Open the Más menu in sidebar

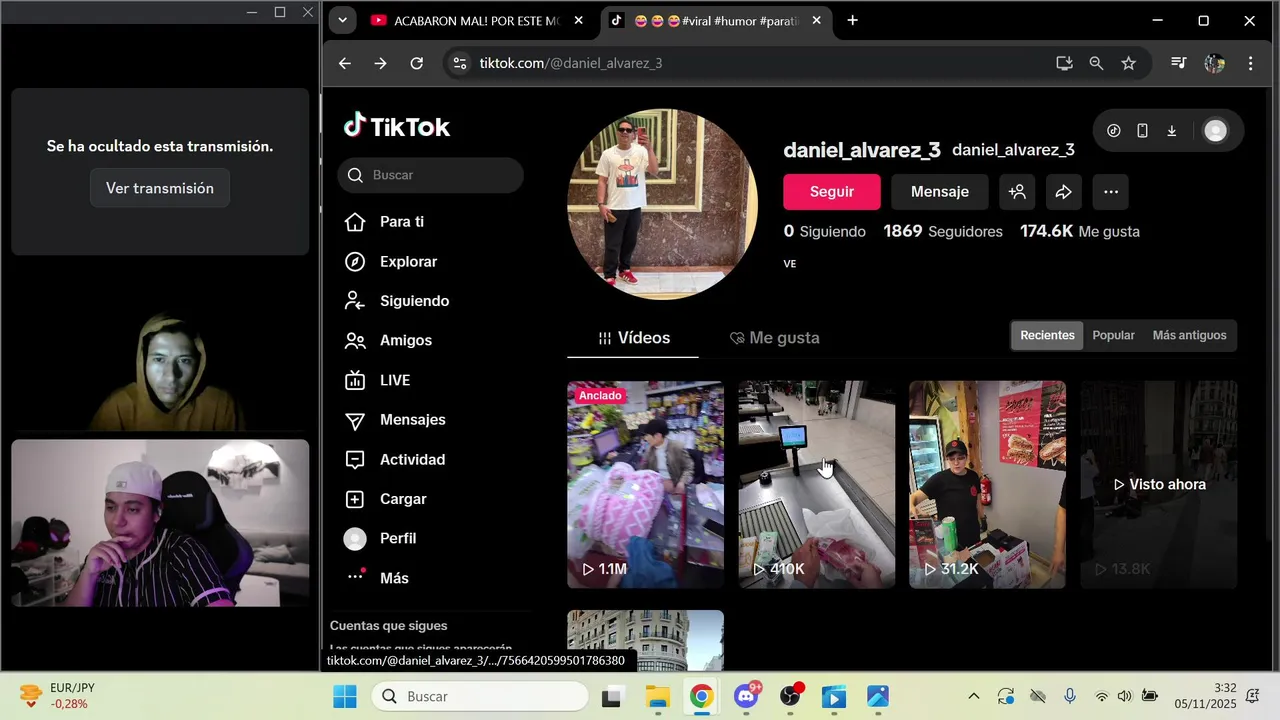[x=377, y=578]
